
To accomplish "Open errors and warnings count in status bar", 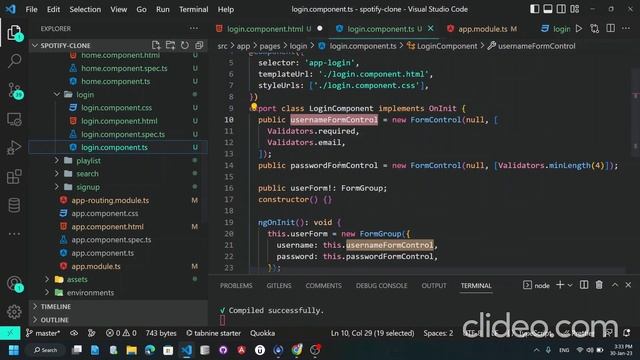I will 121,333.
